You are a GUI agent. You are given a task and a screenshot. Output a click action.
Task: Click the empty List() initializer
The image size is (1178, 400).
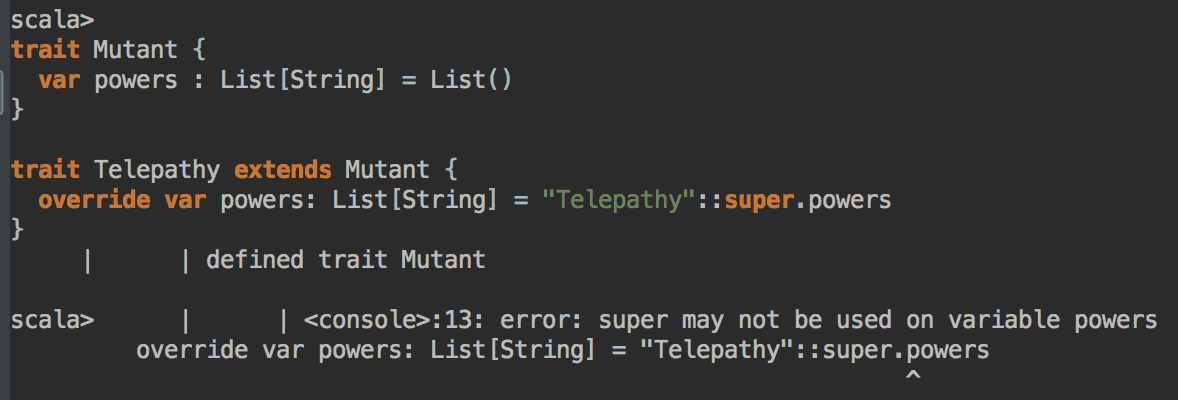click(x=471, y=79)
